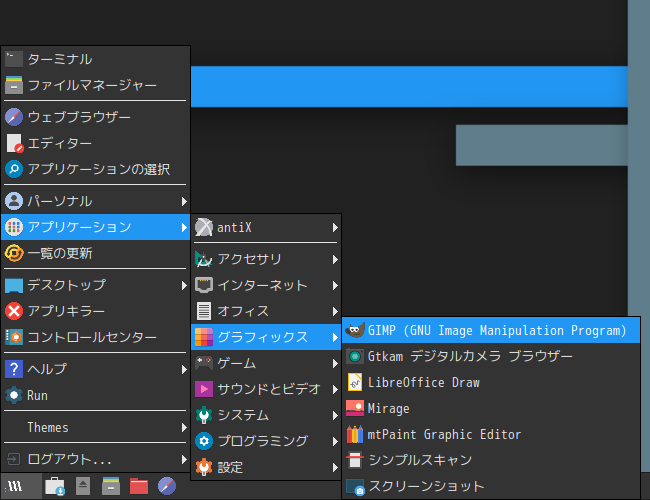Click the Gtkam camera icon
This screenshot has height=500, width=650.
pos(355,357)
